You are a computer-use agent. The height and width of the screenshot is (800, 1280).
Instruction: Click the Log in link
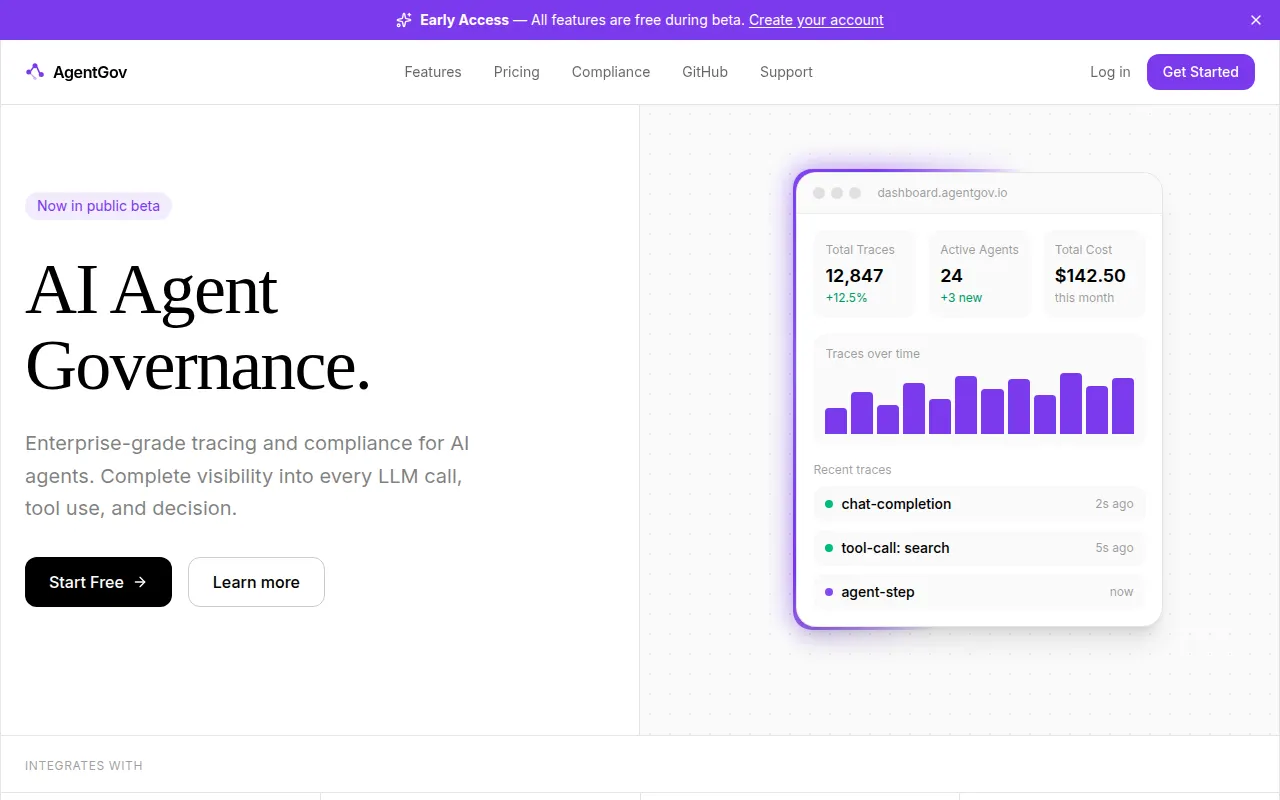[x=1110, y=72]
